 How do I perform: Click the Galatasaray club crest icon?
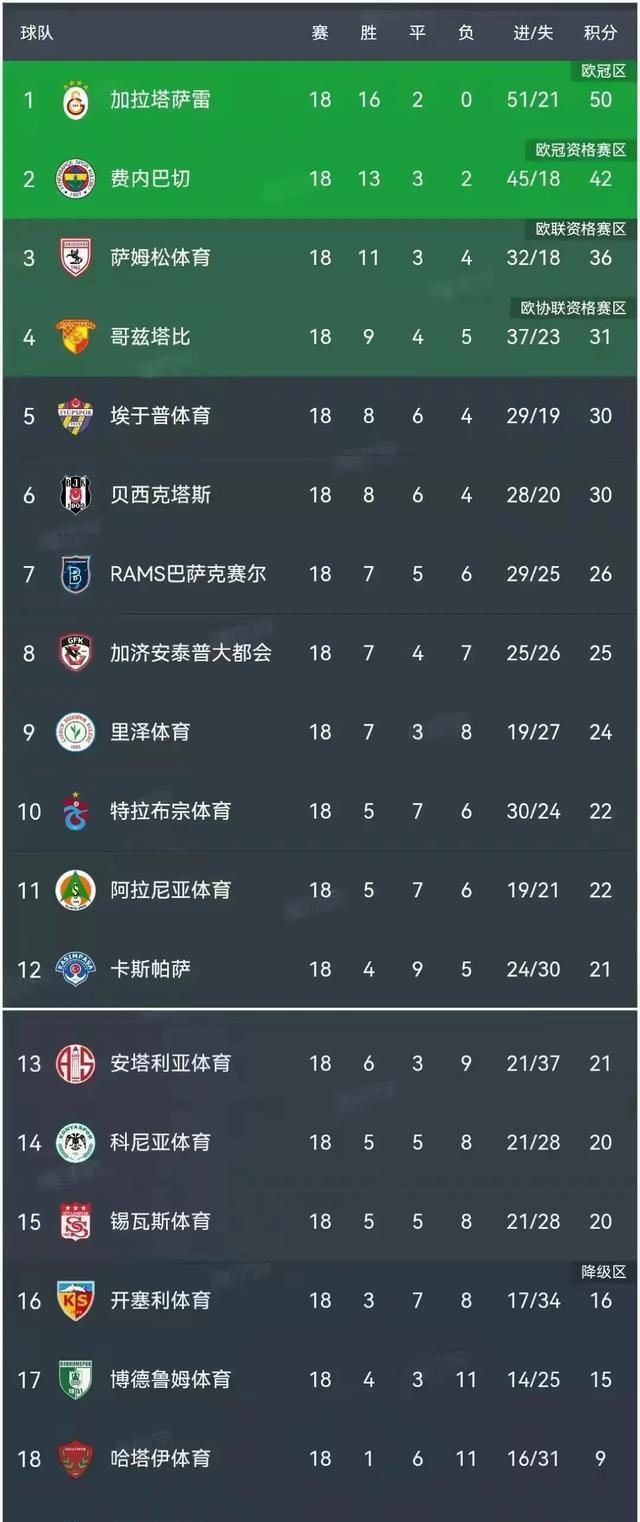(x=75, y=100)
